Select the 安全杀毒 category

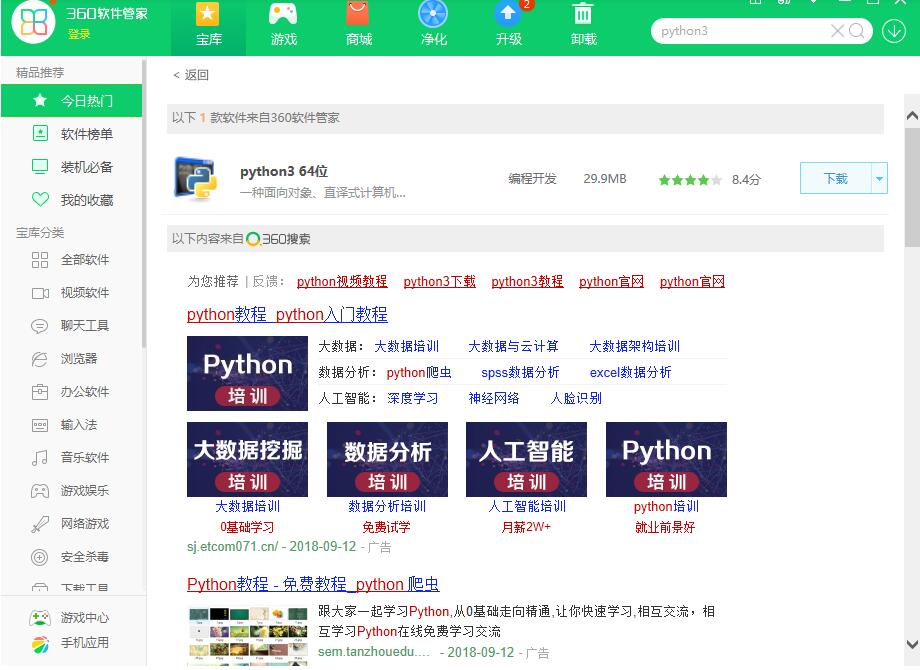click(x=72, y=557)
